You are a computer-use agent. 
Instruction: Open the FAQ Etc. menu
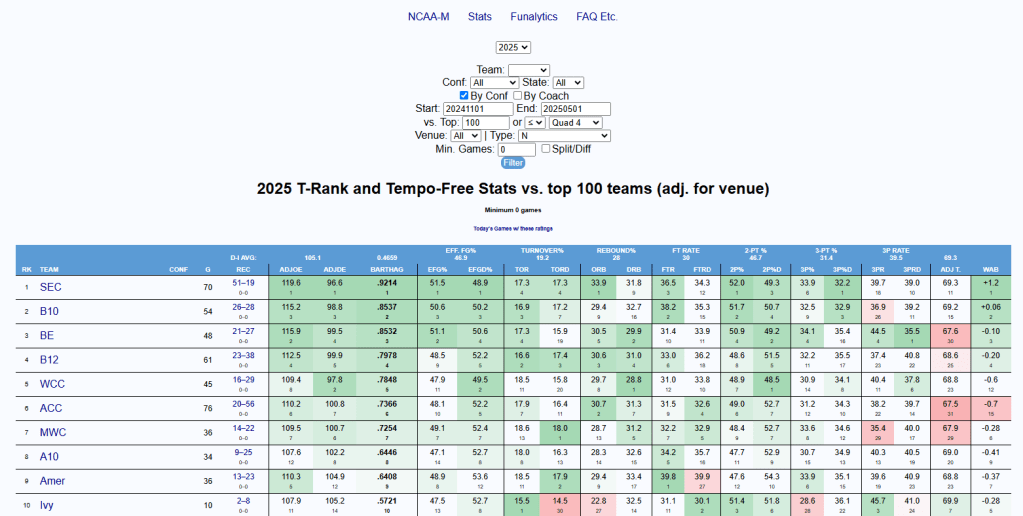(x=597, y=17)
